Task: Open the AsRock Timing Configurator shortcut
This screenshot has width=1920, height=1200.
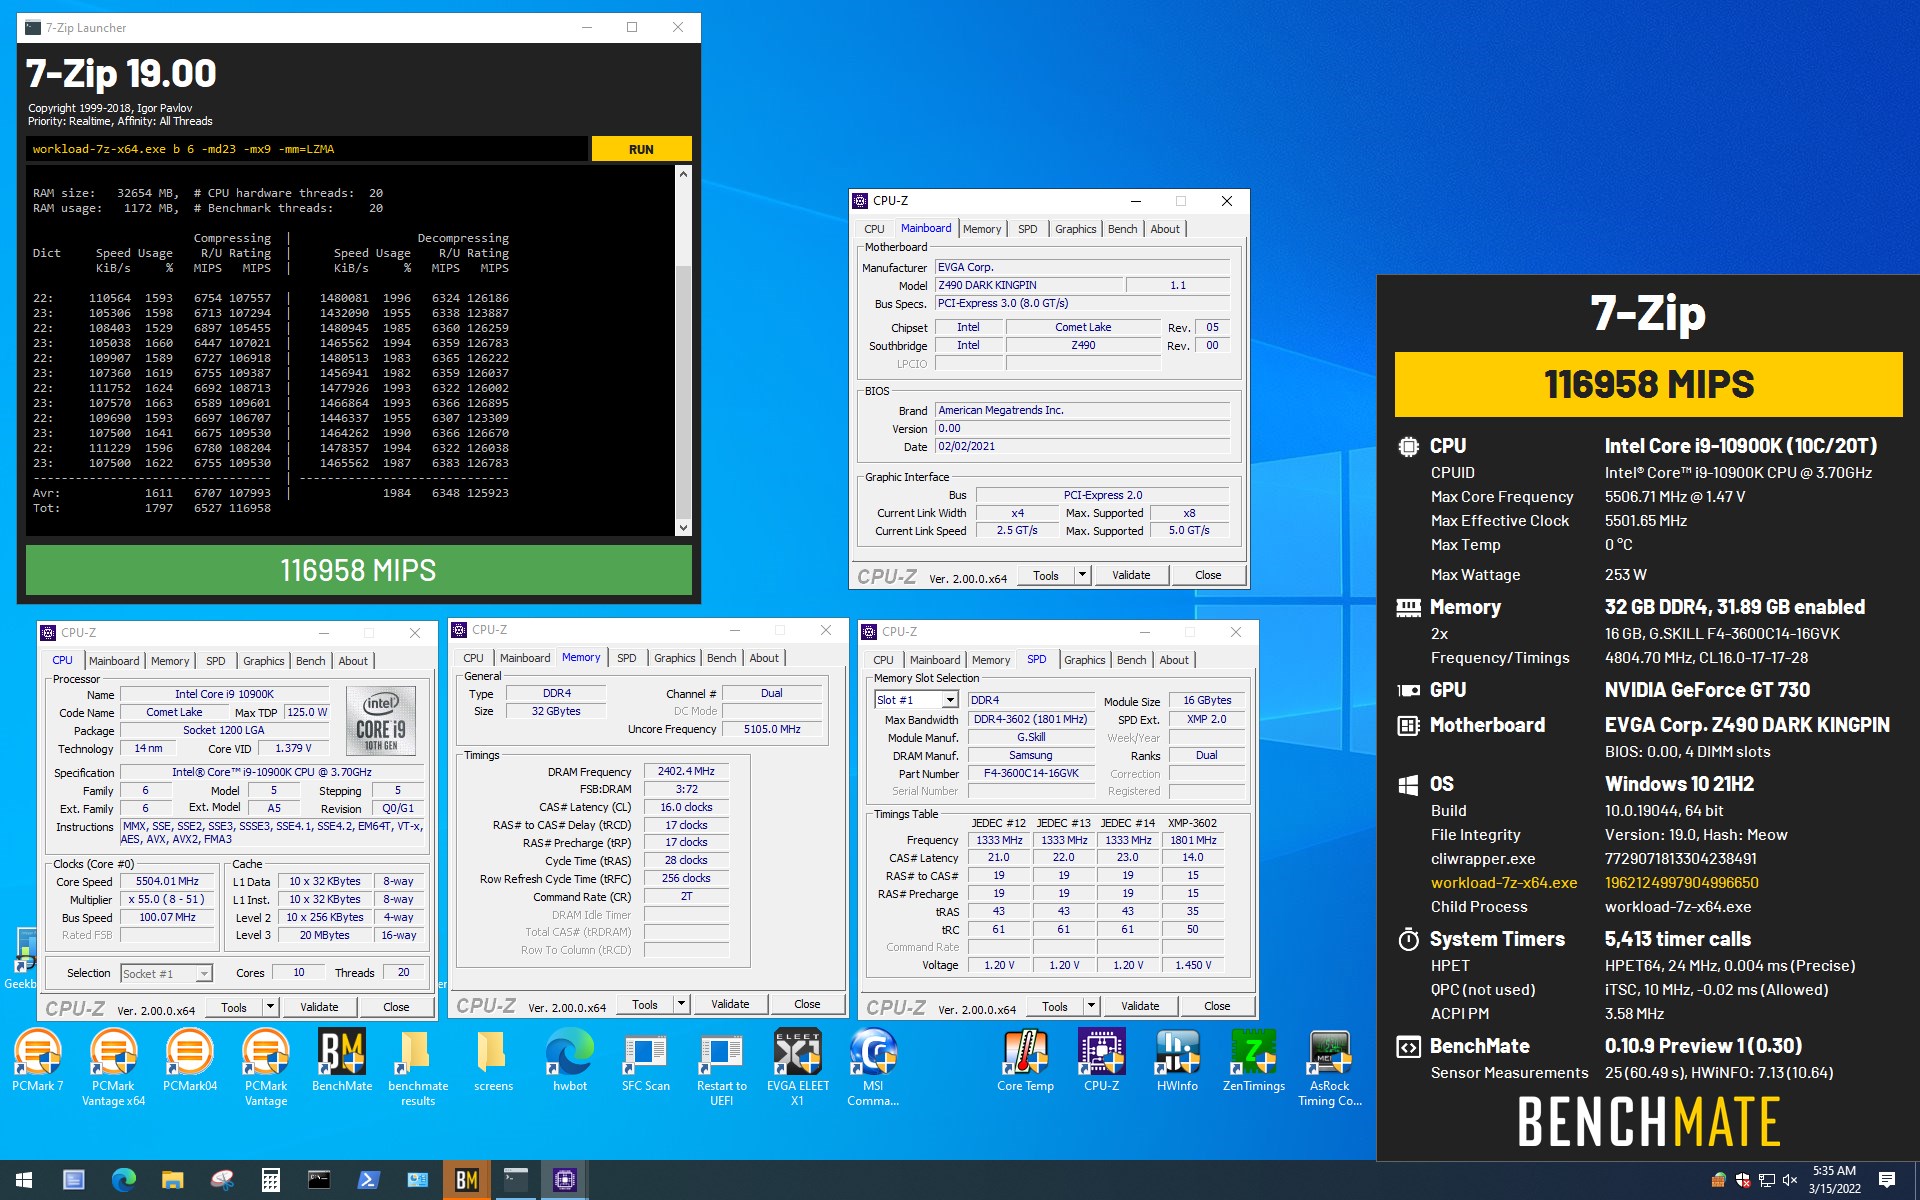Action: pyautogui.click(x=1330, y=1068)
